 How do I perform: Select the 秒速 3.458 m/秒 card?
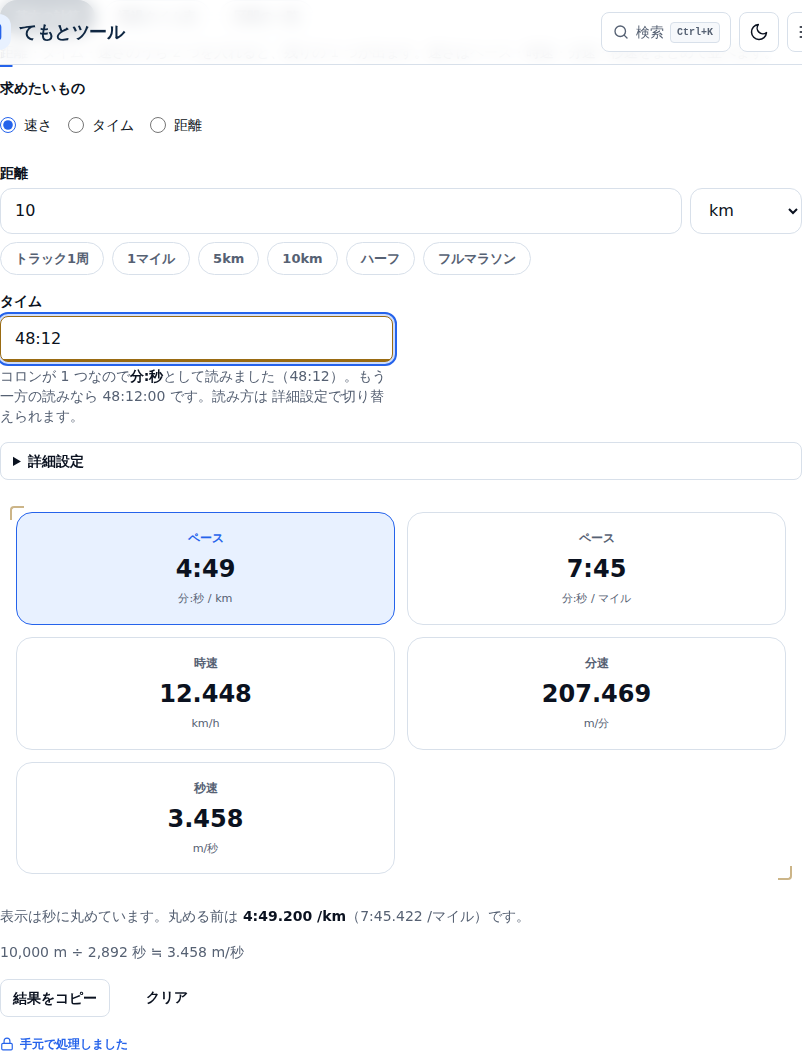205,818
